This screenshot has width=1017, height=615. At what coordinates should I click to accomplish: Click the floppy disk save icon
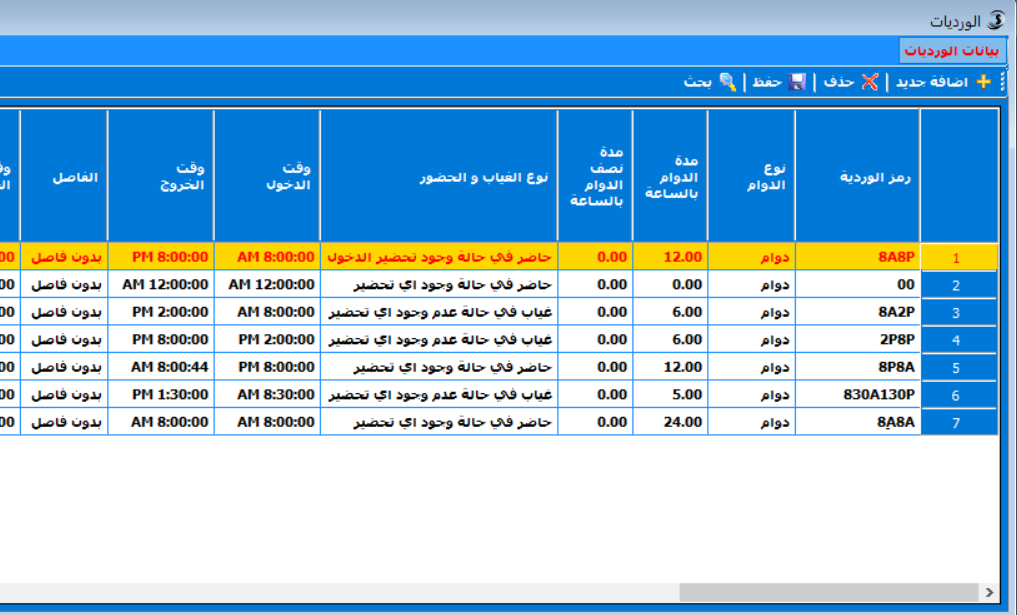click(797, 82)
